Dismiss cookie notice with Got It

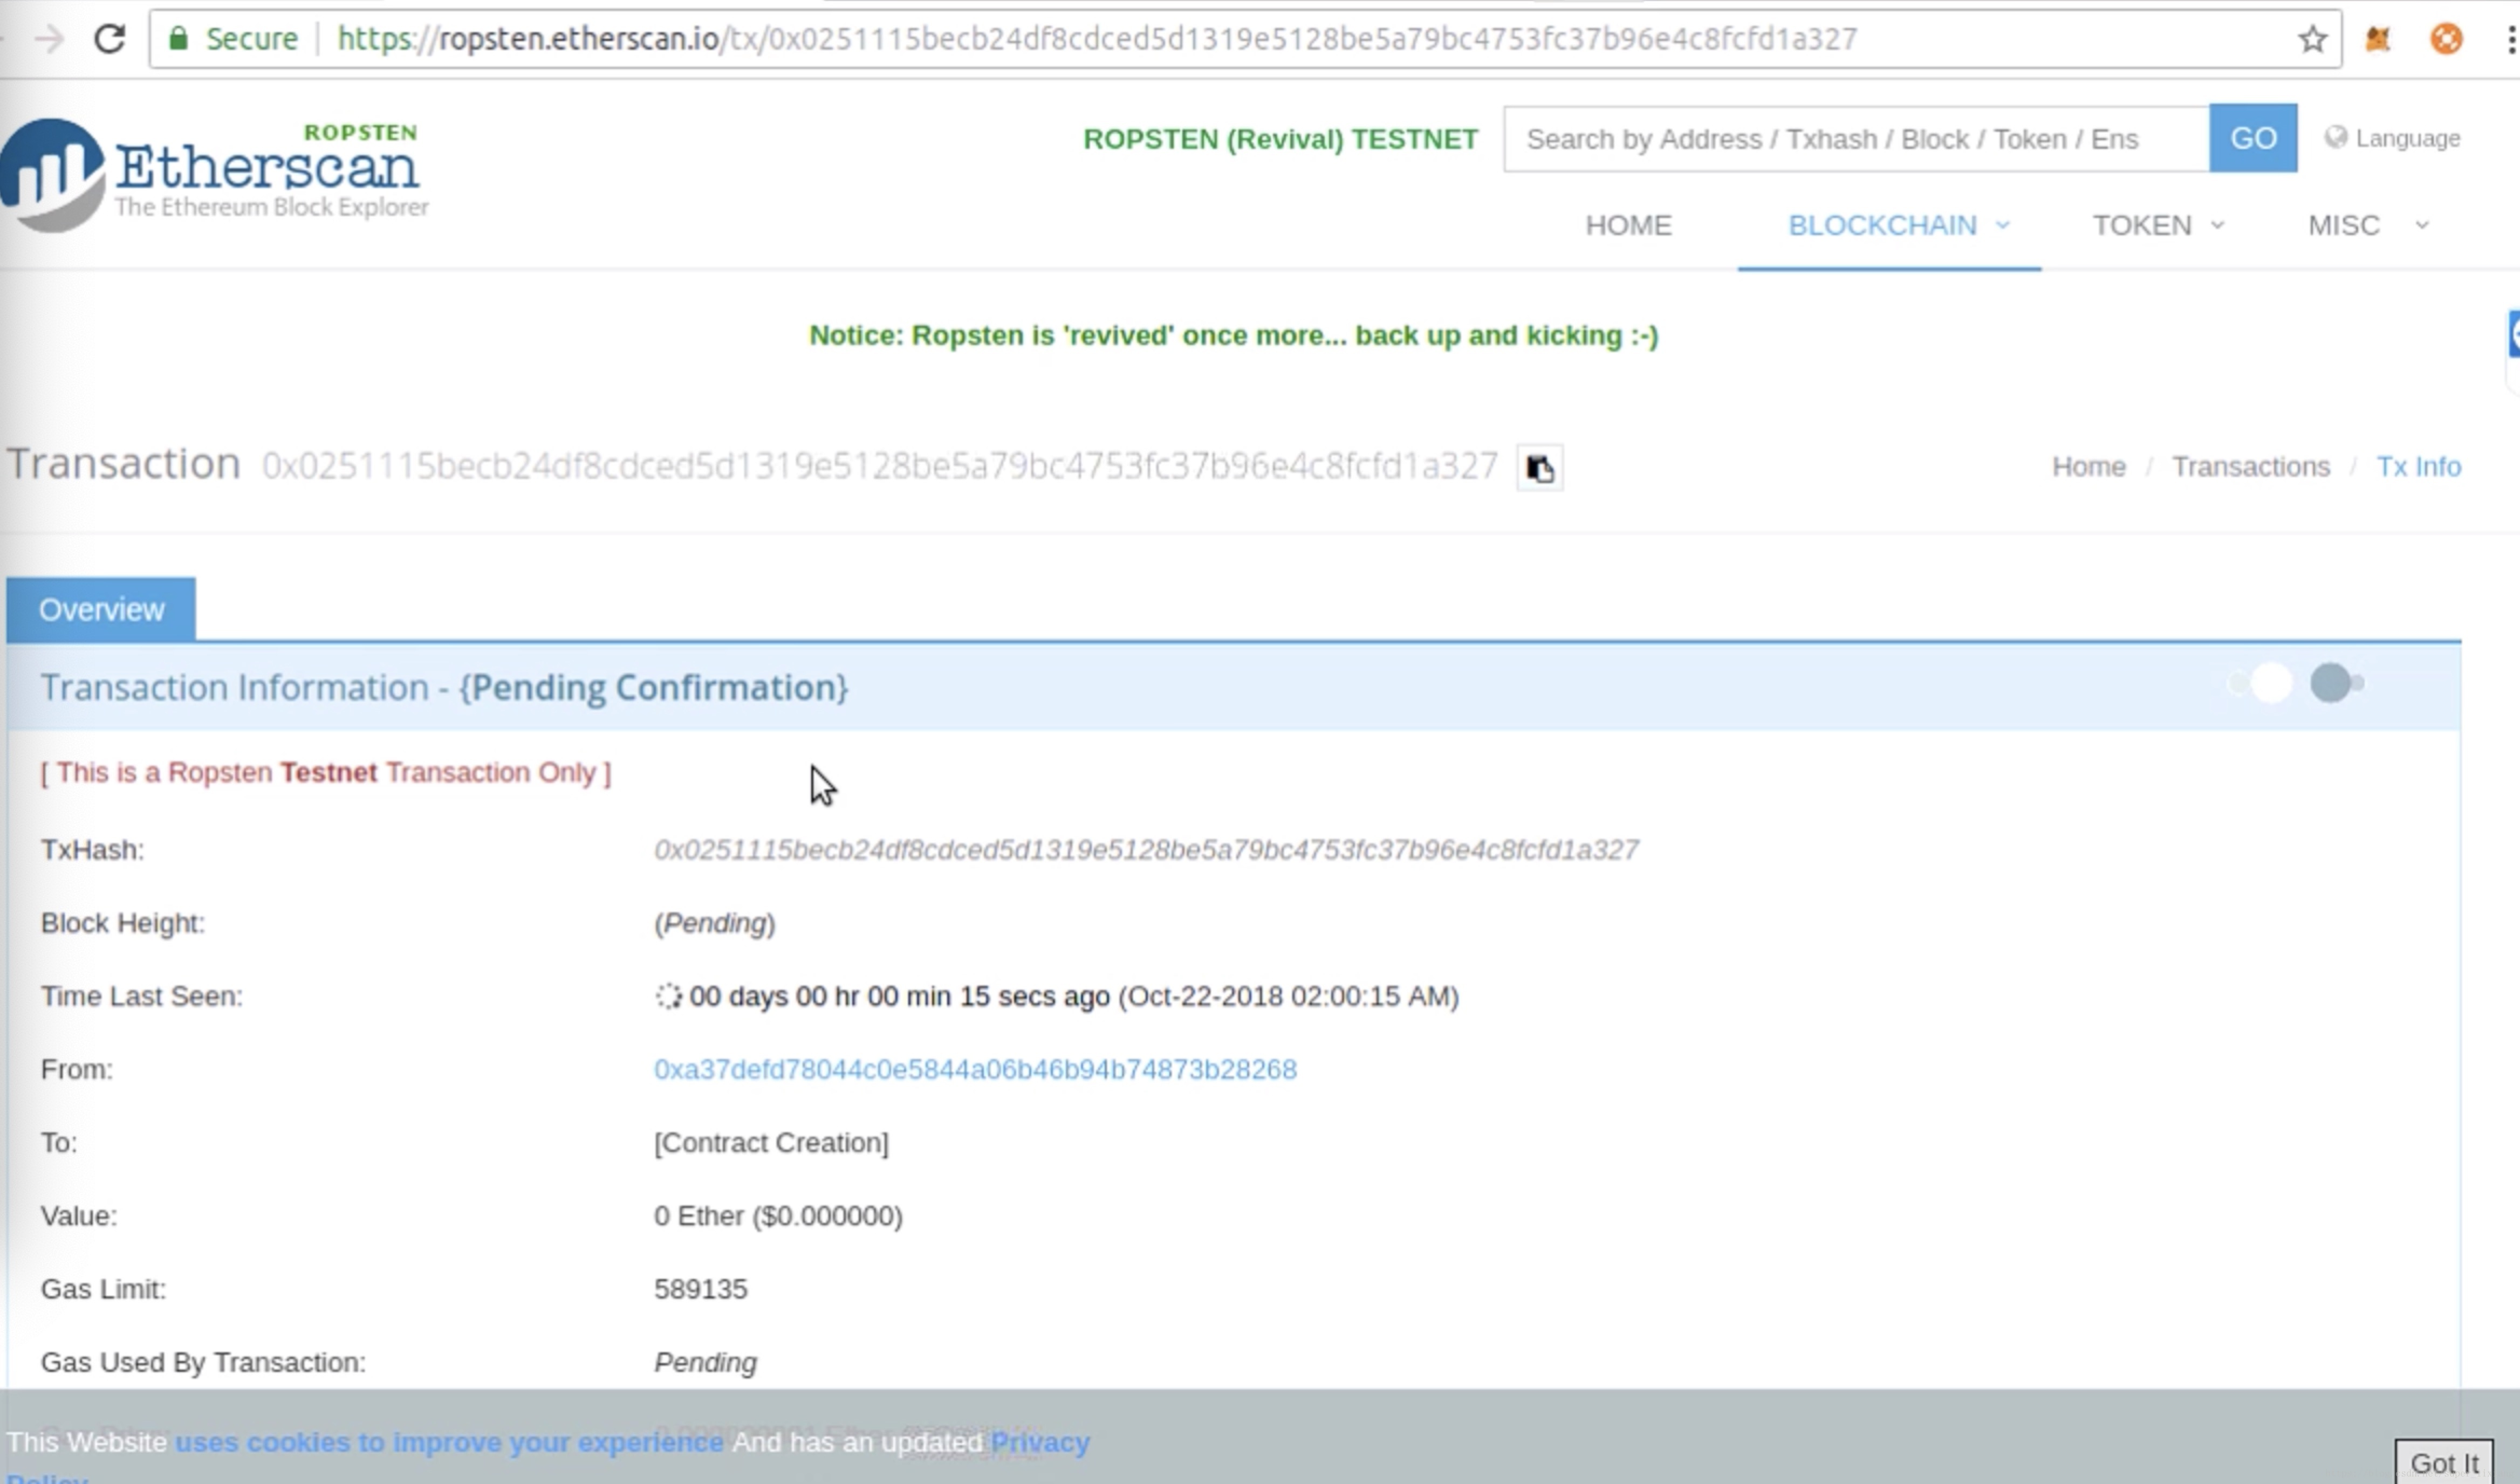[2444, 1462]
